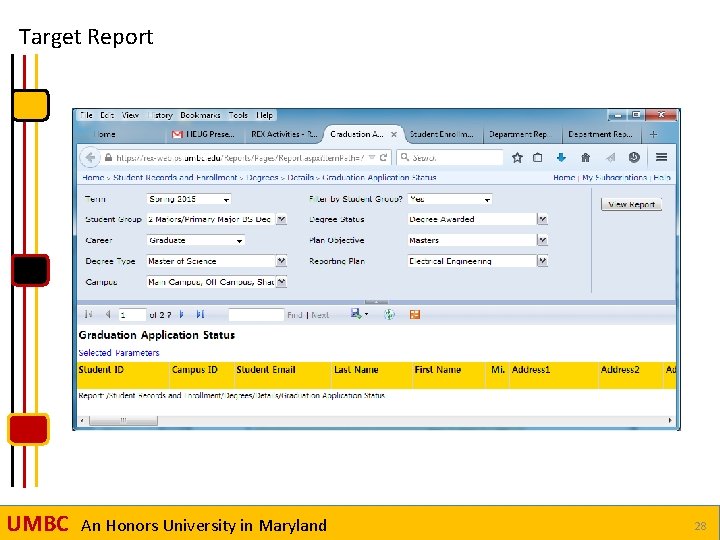
Task: Switch to the Home browser tab
Action: 105,134
